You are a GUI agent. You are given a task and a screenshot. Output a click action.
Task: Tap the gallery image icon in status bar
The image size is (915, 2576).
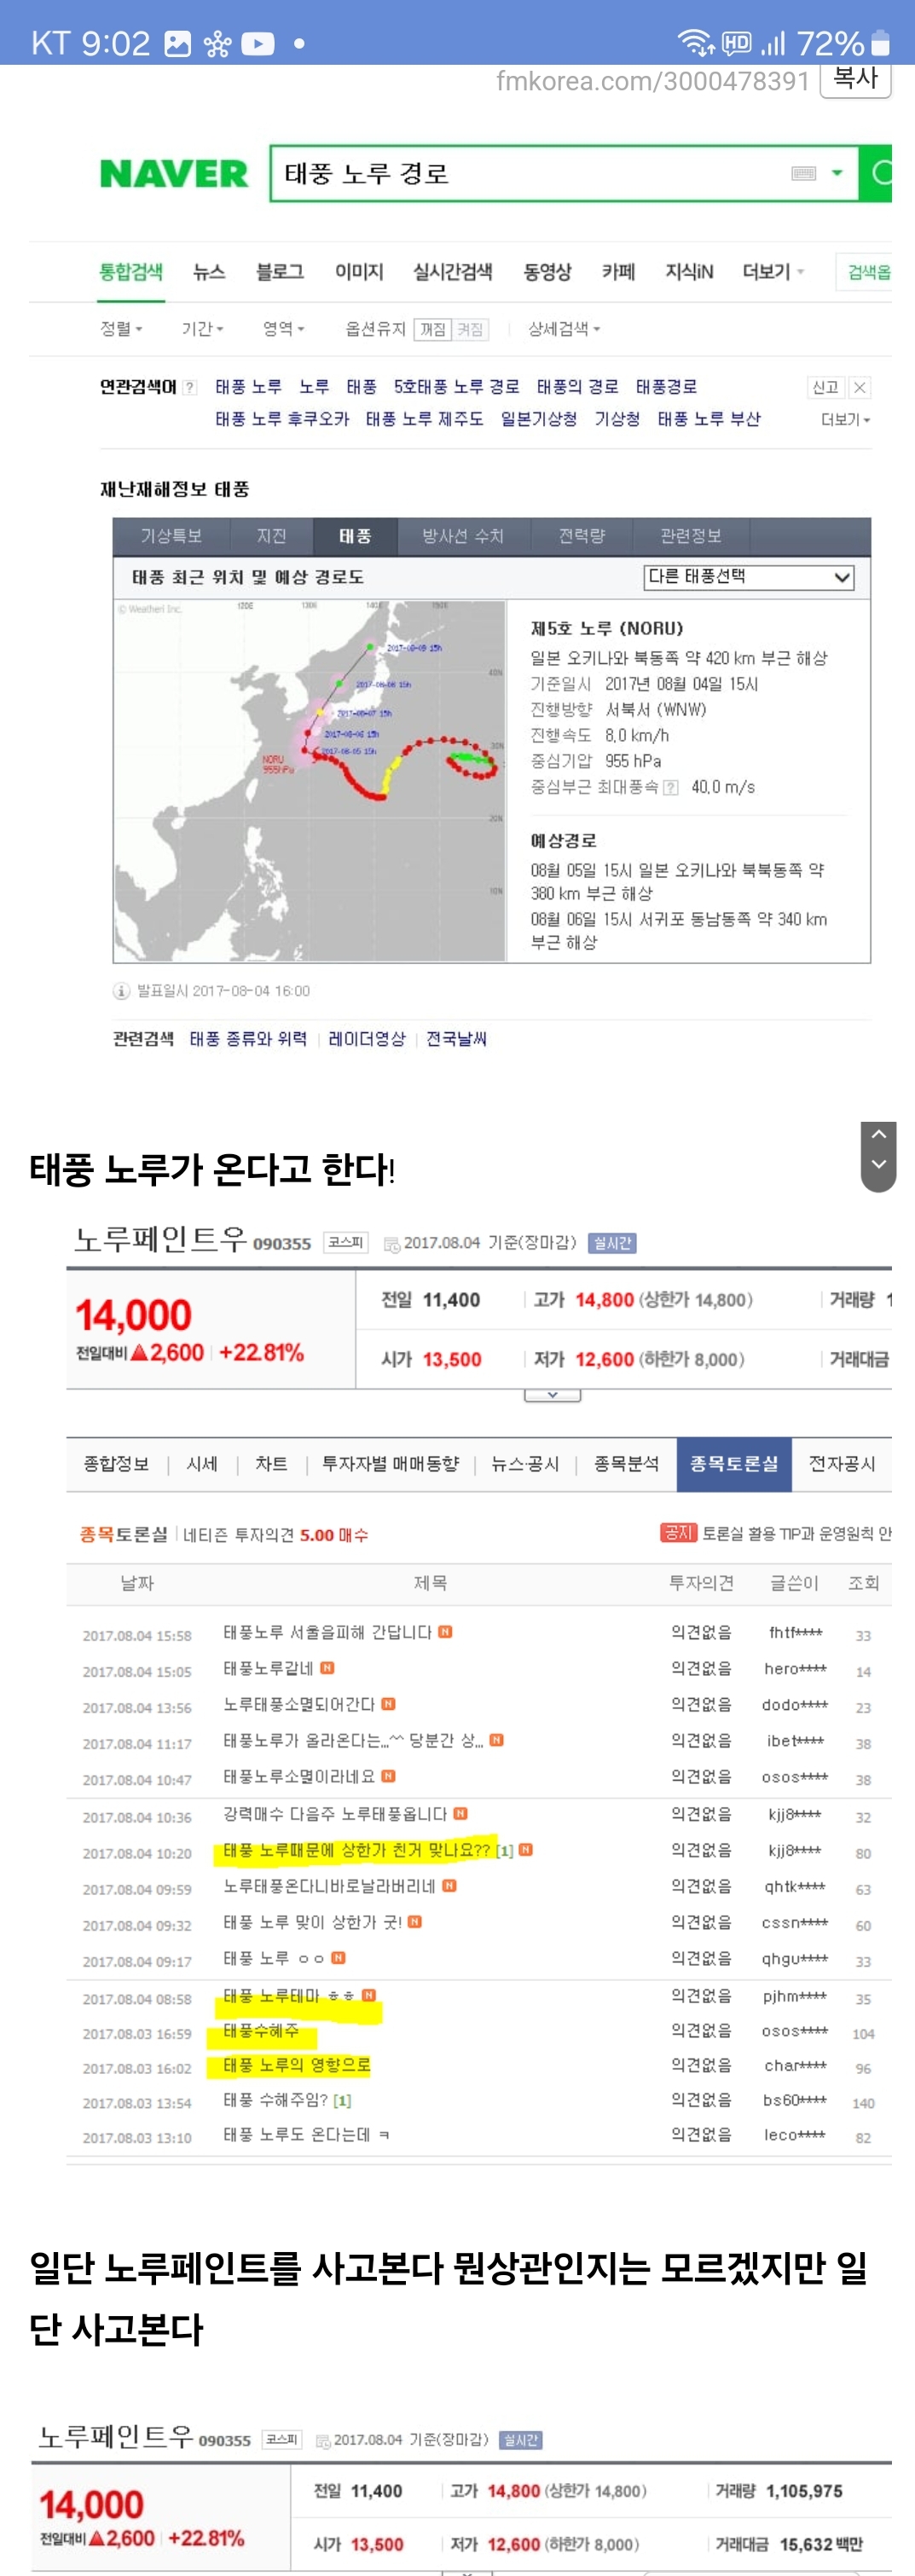177,43
